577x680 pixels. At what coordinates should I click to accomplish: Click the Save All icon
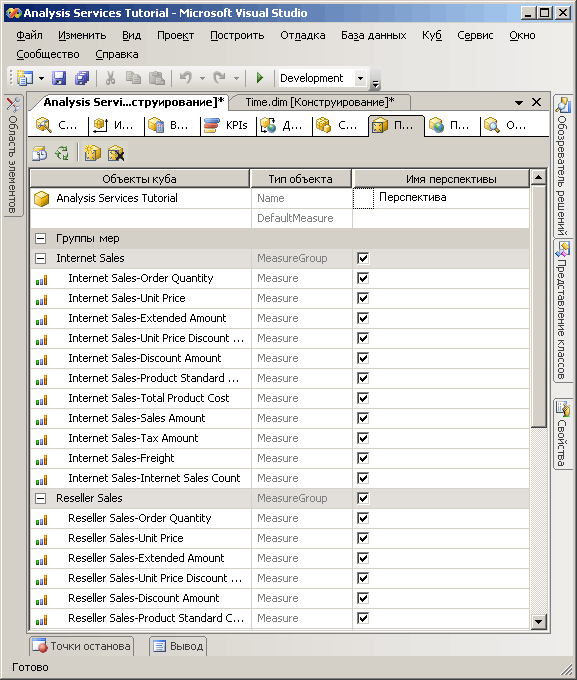[82, 78]
